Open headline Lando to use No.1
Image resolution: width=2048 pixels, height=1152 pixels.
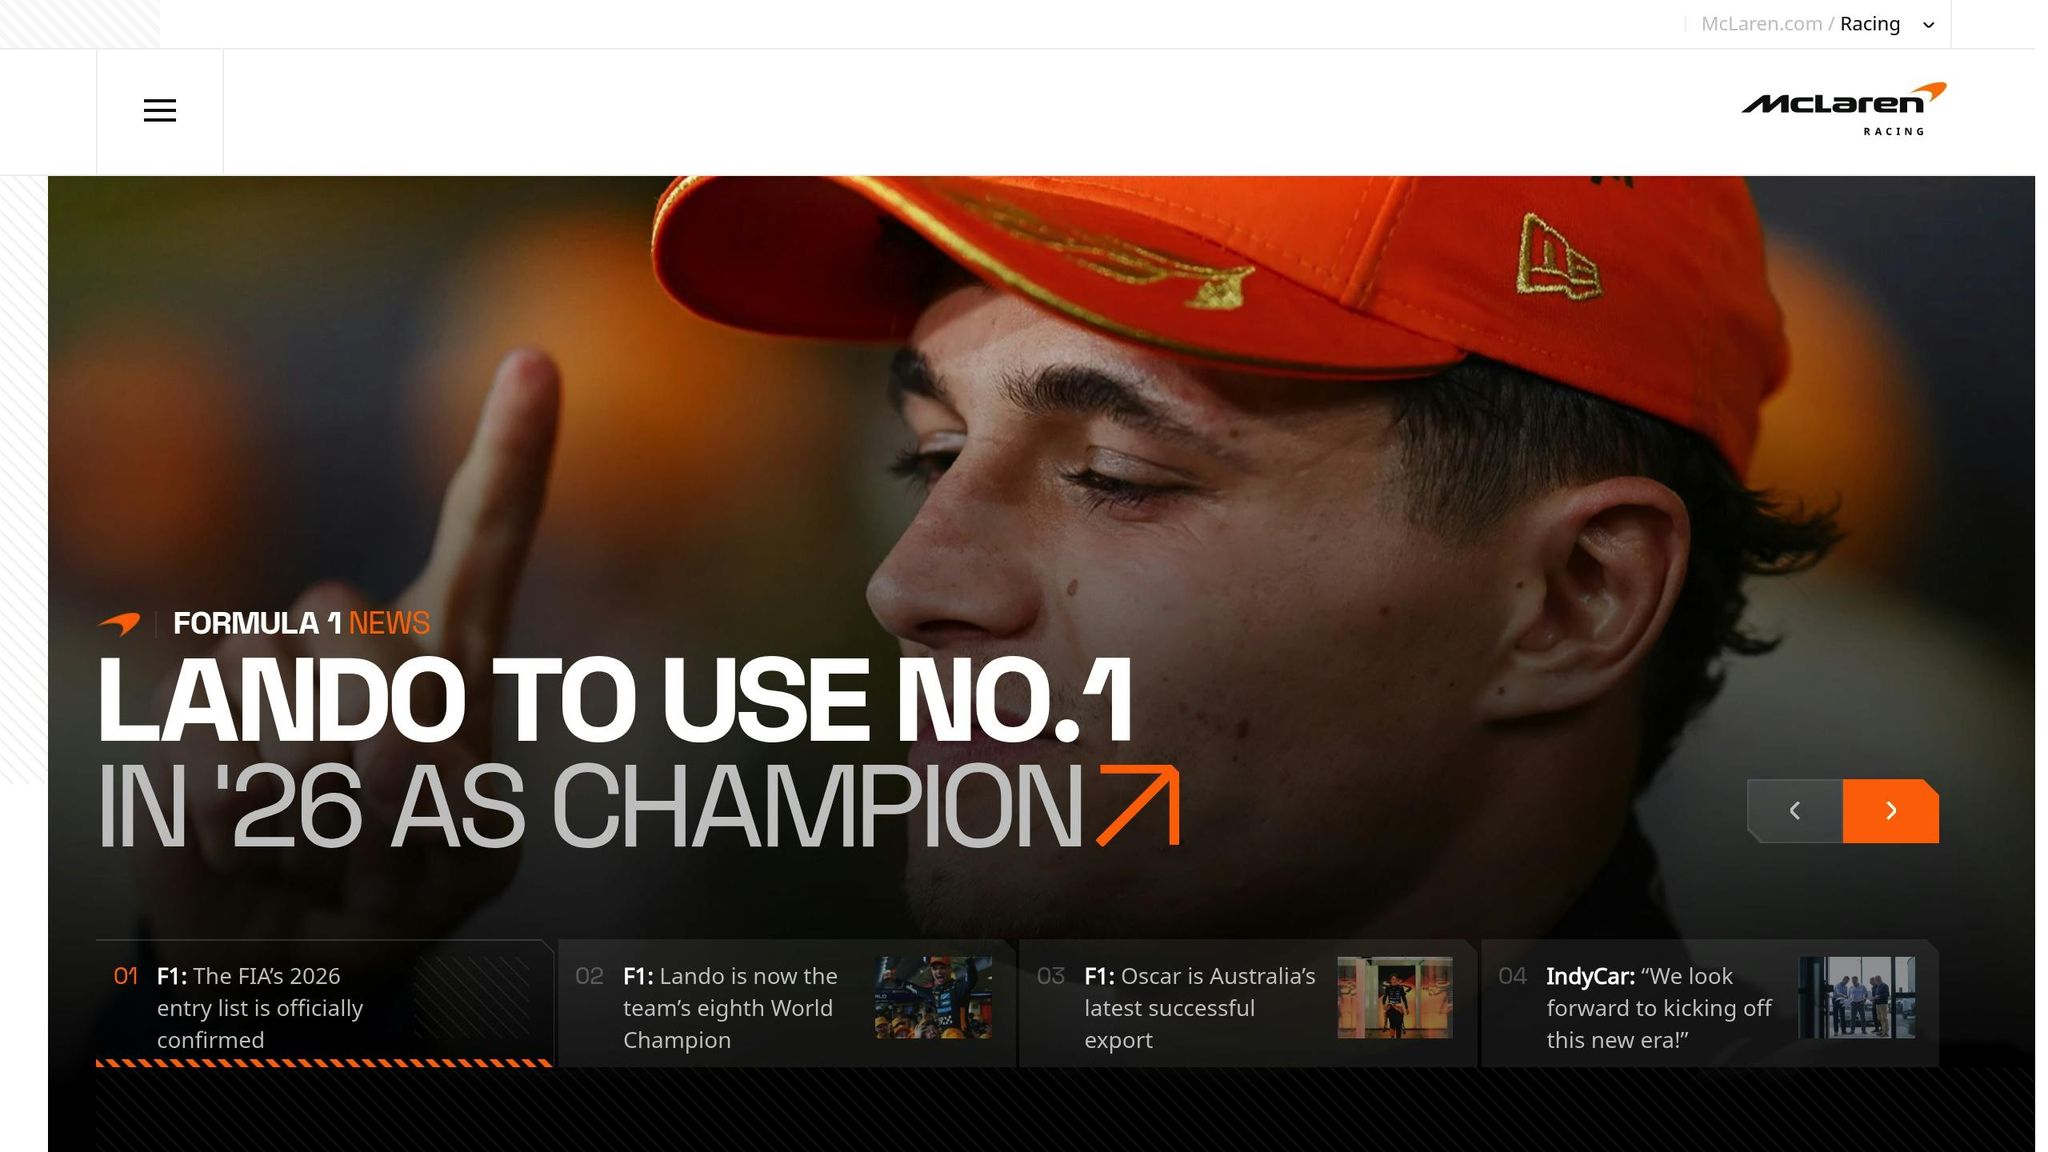tap(614, 701)
